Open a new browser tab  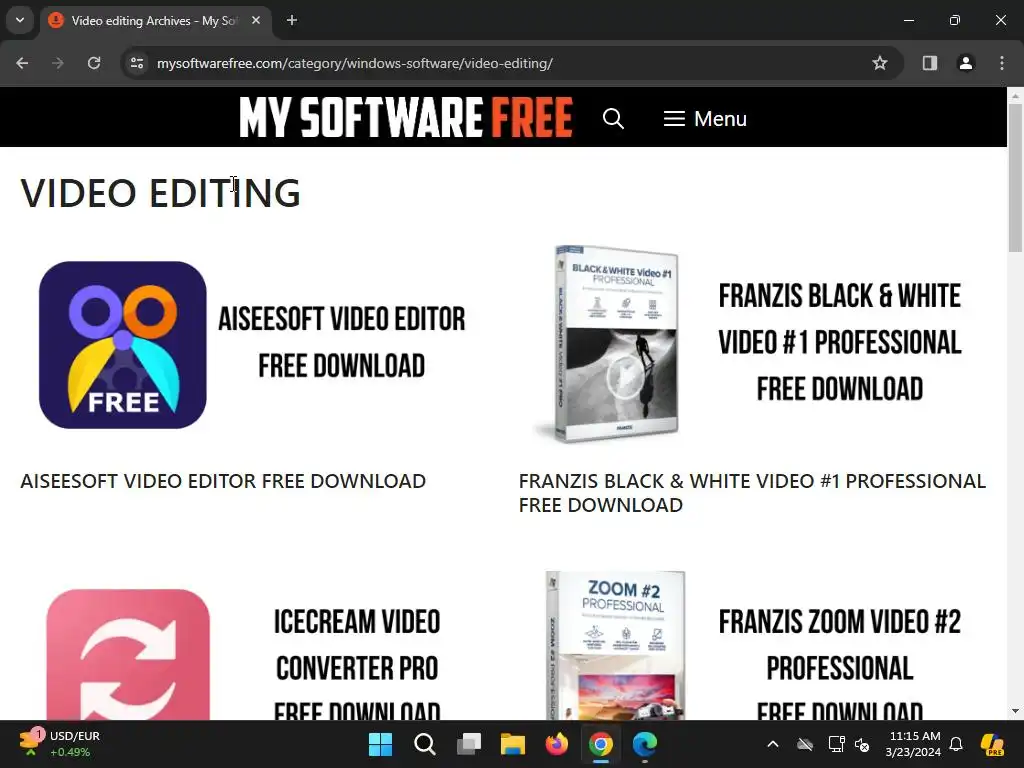click(292, 21)
